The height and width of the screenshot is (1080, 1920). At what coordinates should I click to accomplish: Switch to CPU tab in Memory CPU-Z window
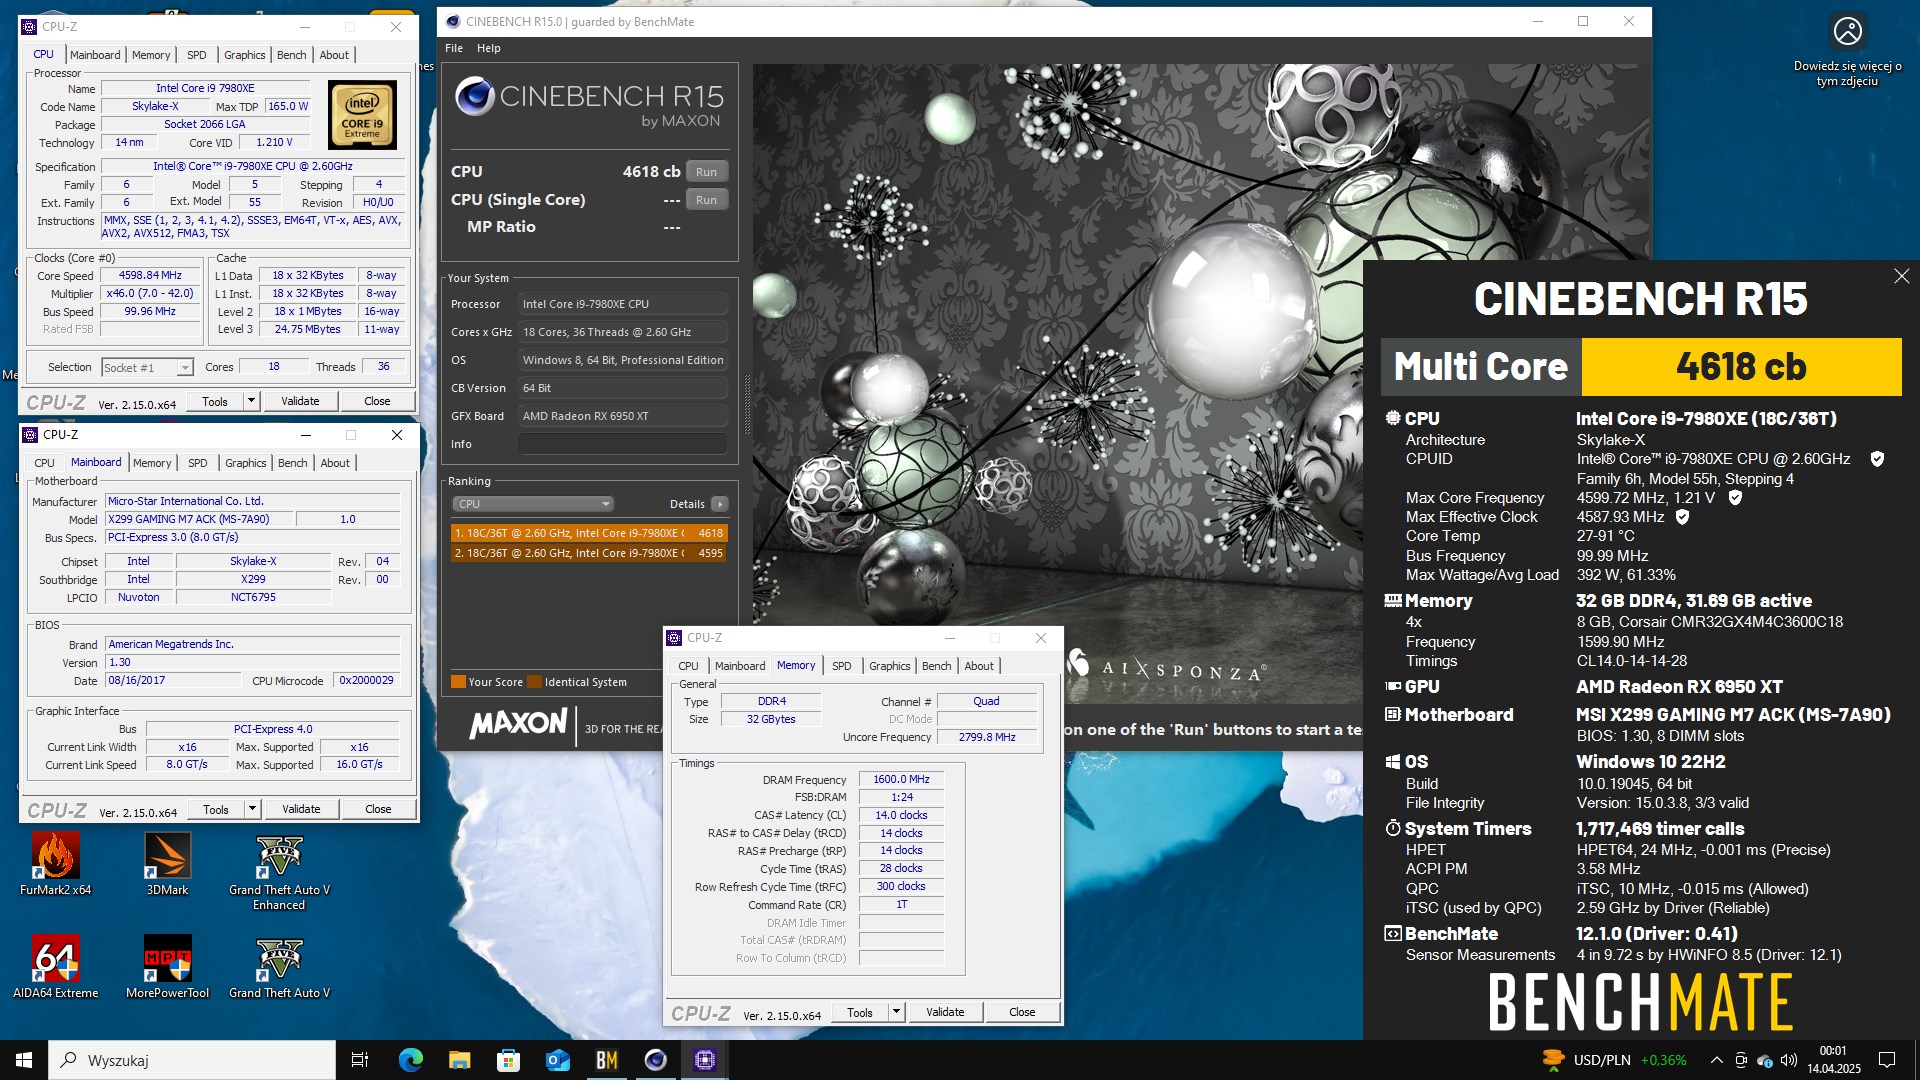click(688, 666)
